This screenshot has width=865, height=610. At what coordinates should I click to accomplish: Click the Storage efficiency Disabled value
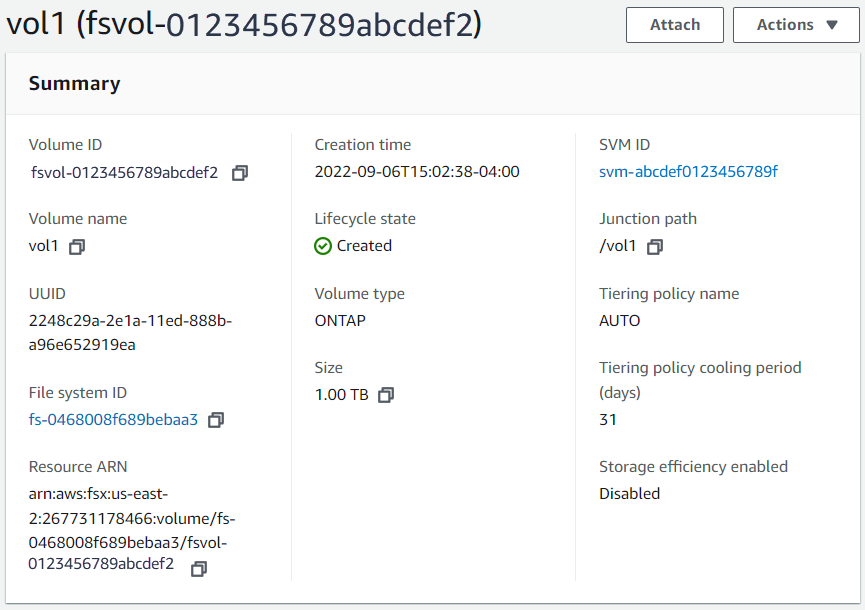(x=630, y=493)
